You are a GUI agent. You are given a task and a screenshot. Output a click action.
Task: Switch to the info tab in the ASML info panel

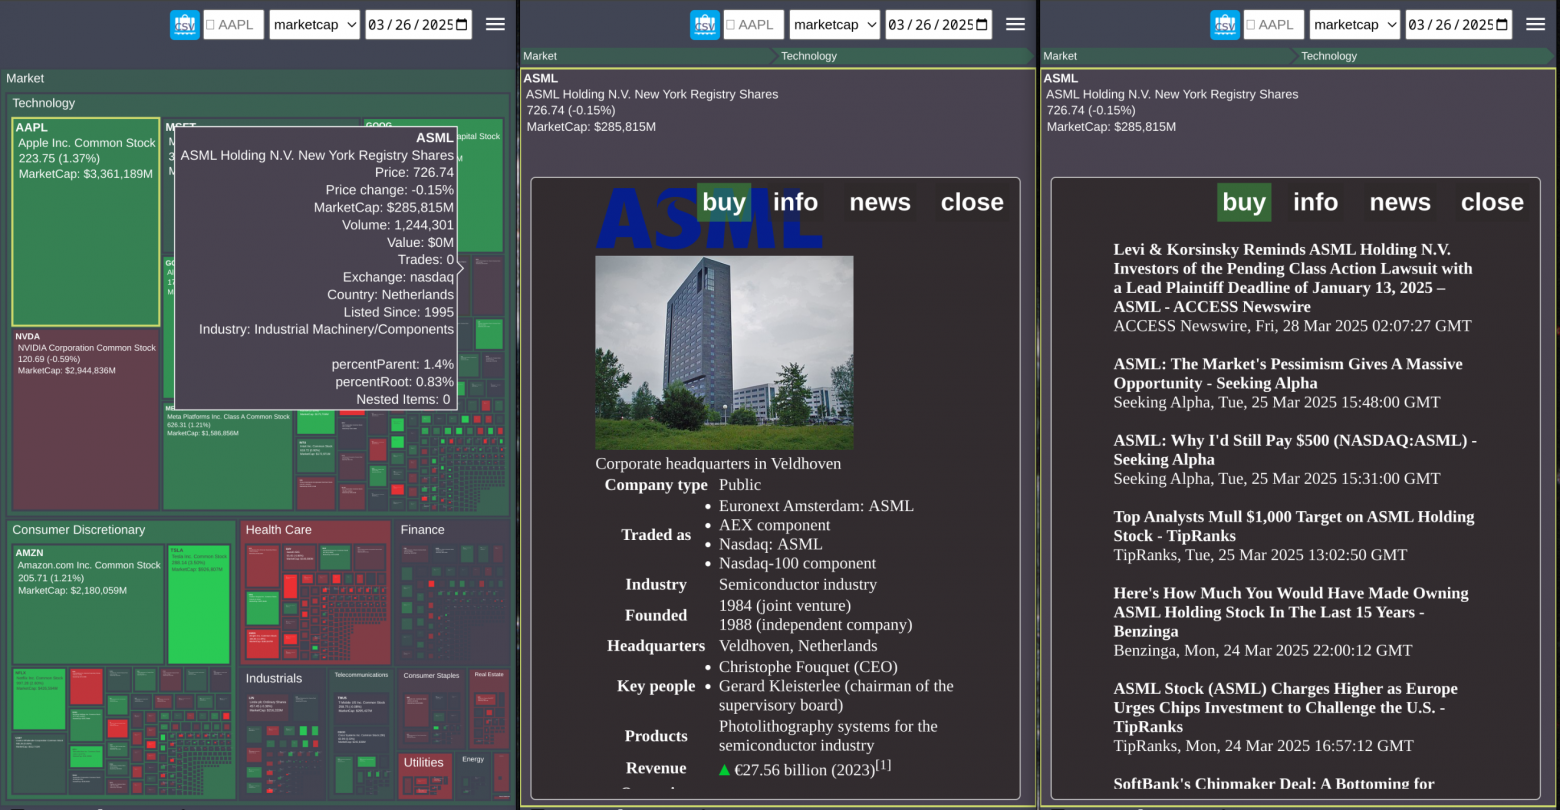click(795, 202)
